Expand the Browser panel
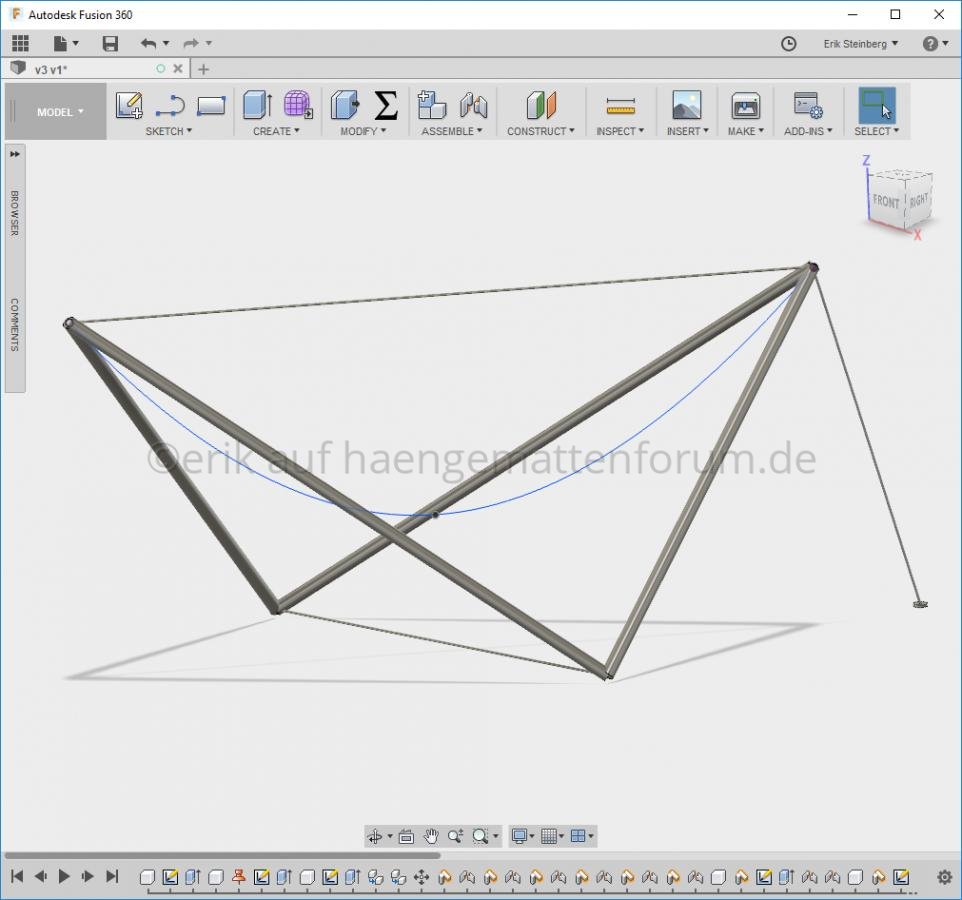The width and height of the screenshot is (962, 900). pyautogui.click(x=15, y=154)
